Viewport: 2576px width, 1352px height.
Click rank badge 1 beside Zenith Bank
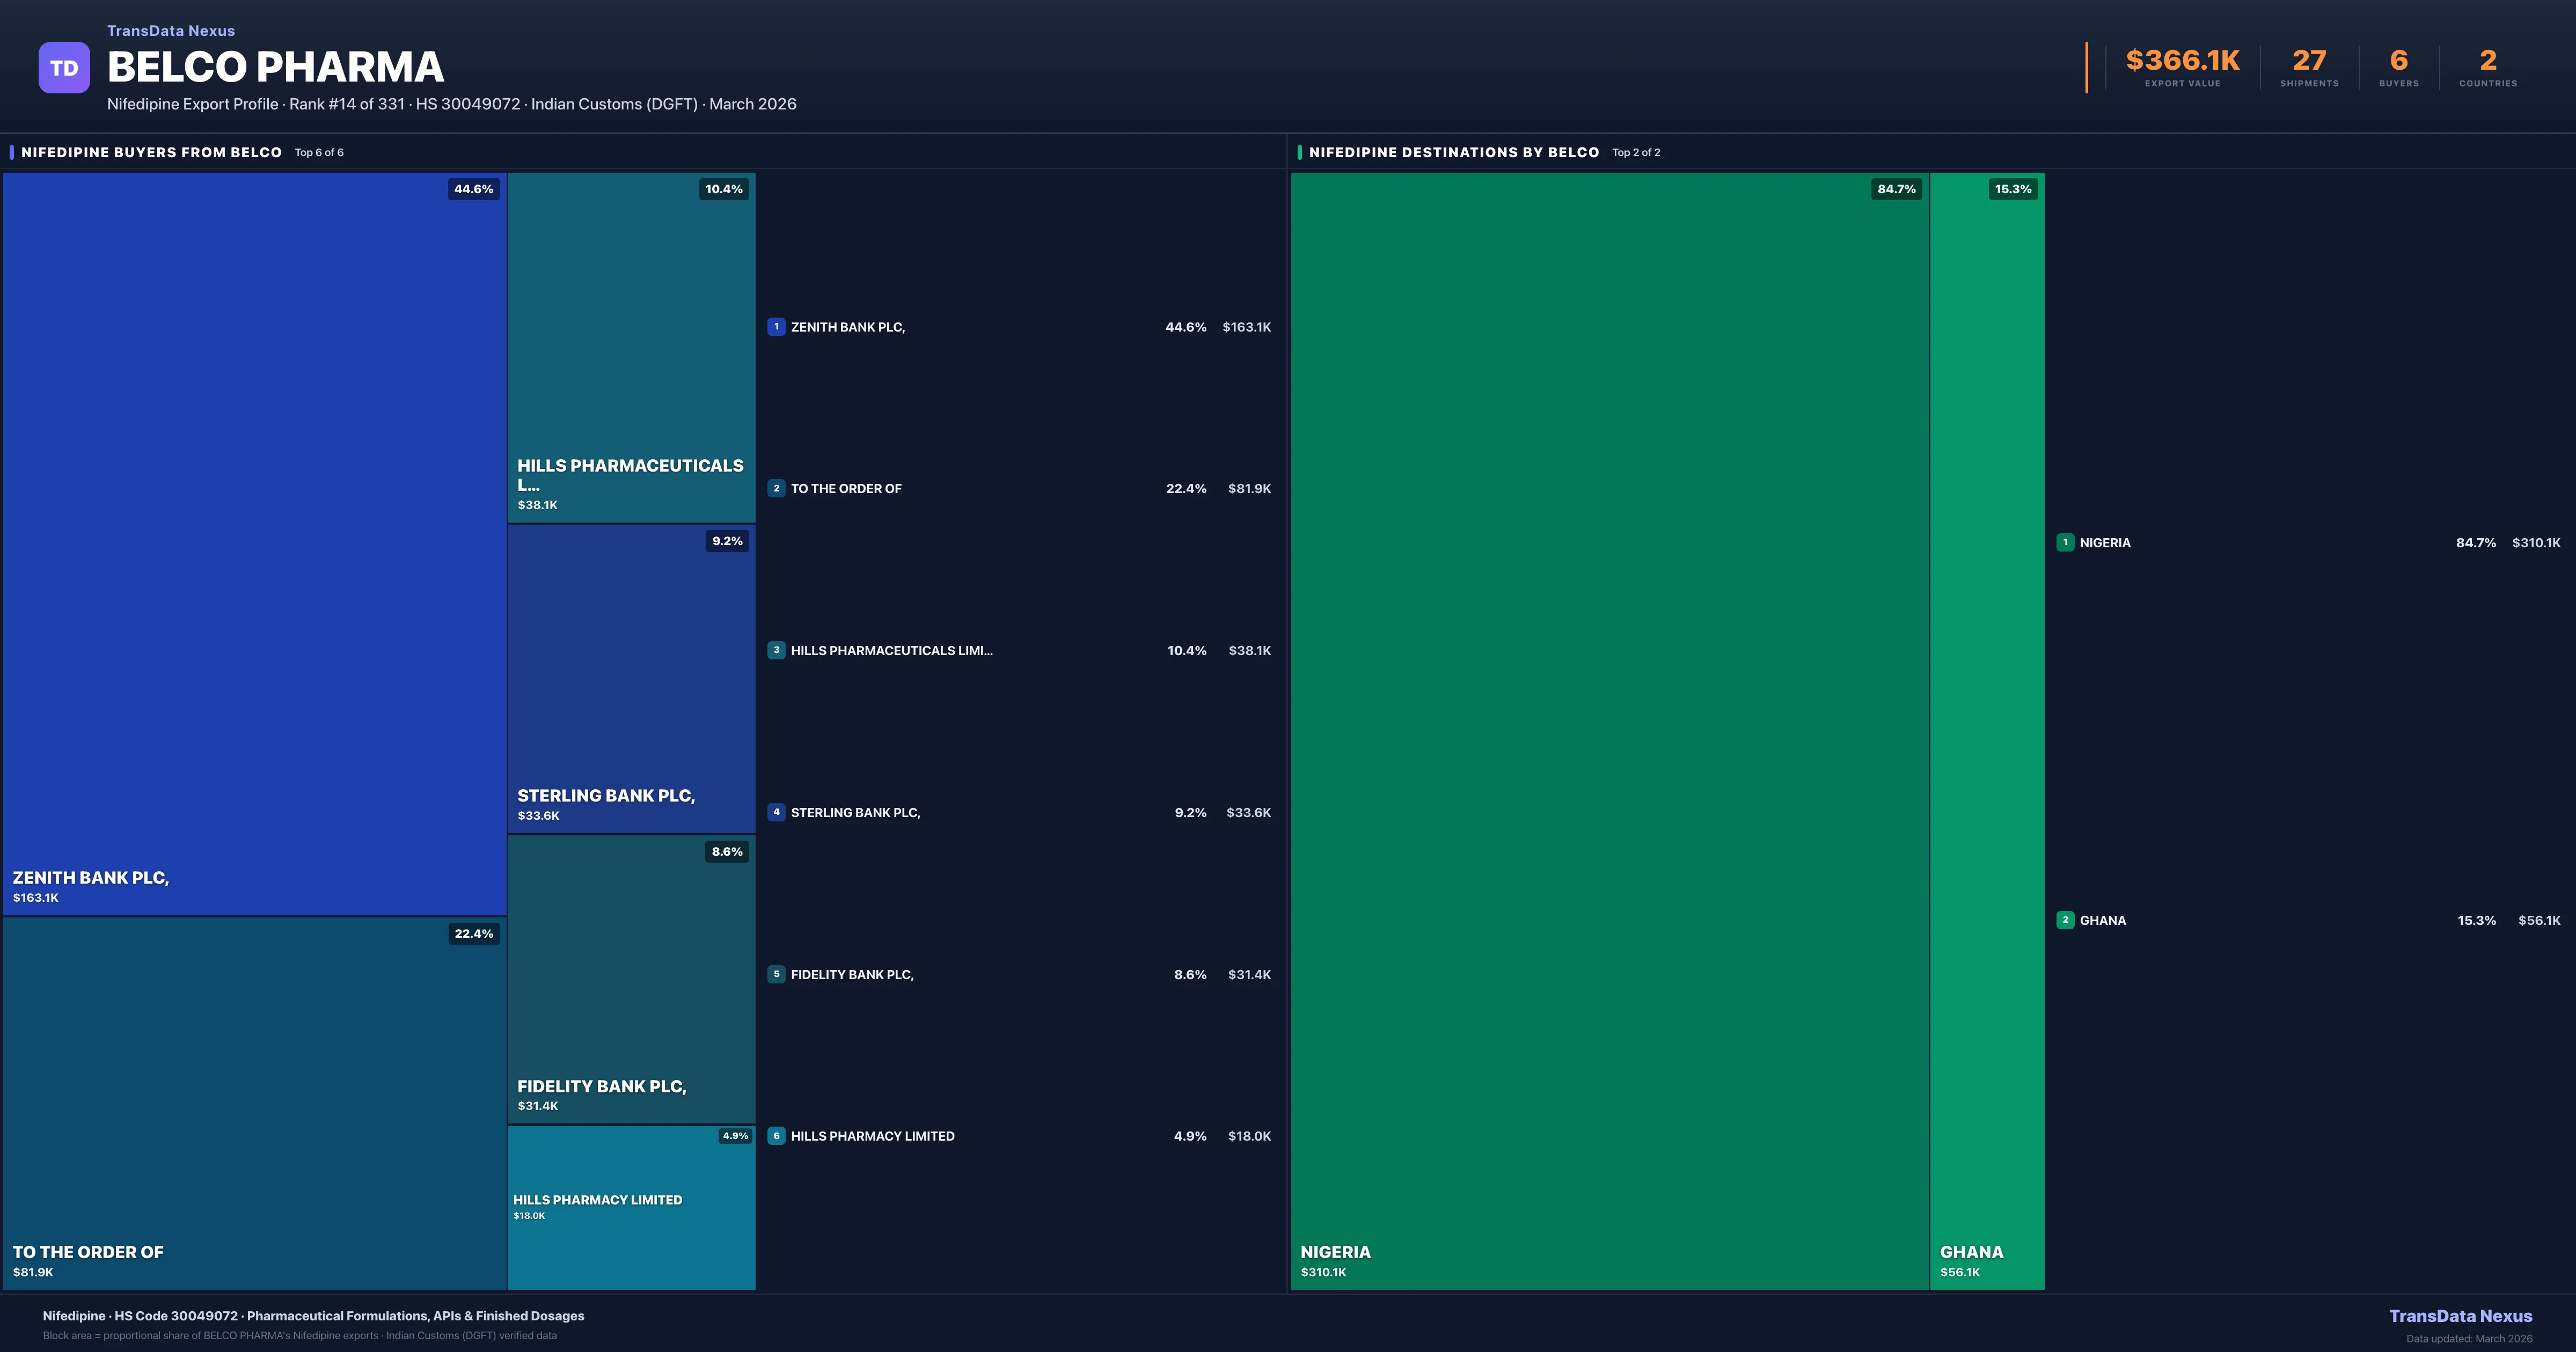(x=776, y=327)
